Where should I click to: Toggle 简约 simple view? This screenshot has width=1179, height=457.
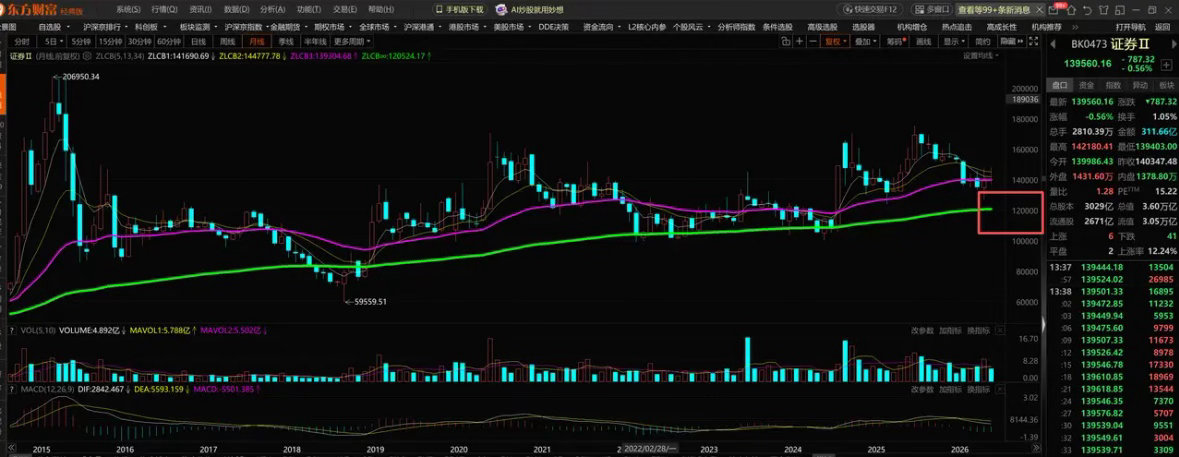[983, 41]
